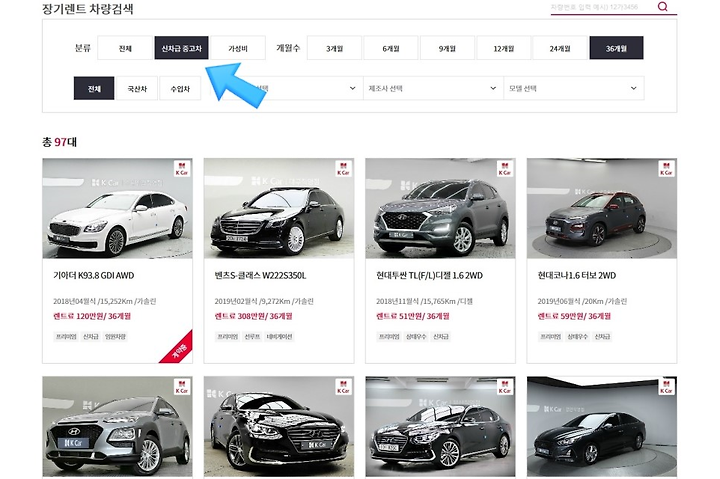The height and width of the screenshot is (479, 720).
Task: Choose the 12개월 rental period
Action: (x=504, y=48)
